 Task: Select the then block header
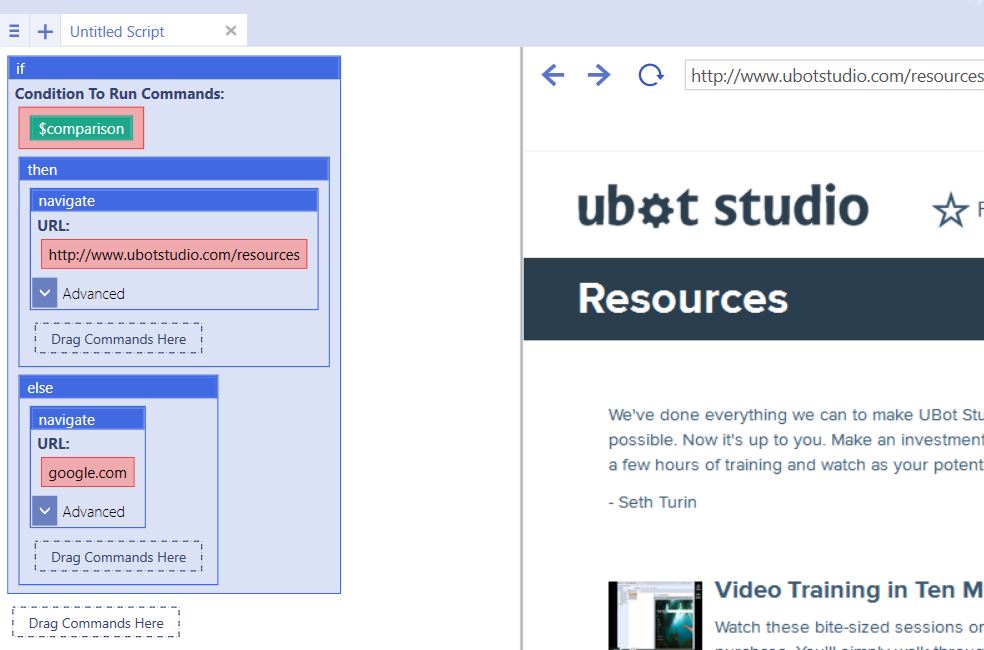coord(174,169)
